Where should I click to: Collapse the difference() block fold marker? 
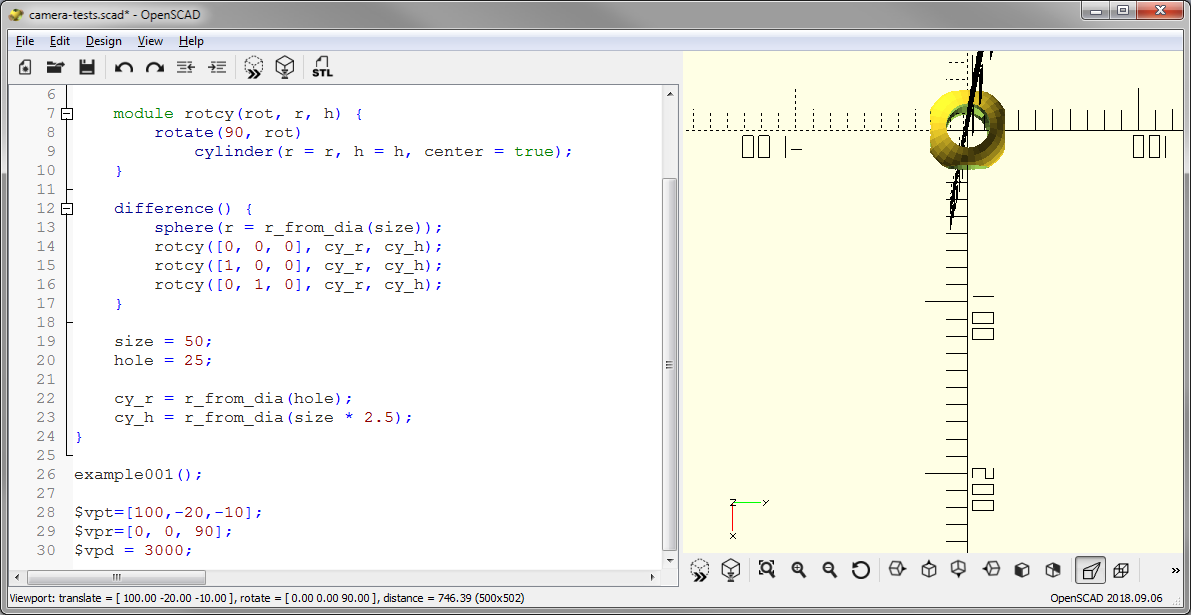pos(67,209)
